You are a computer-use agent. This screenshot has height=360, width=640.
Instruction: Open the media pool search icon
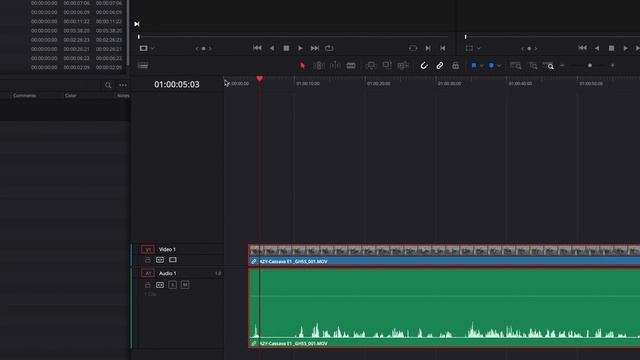108,85
